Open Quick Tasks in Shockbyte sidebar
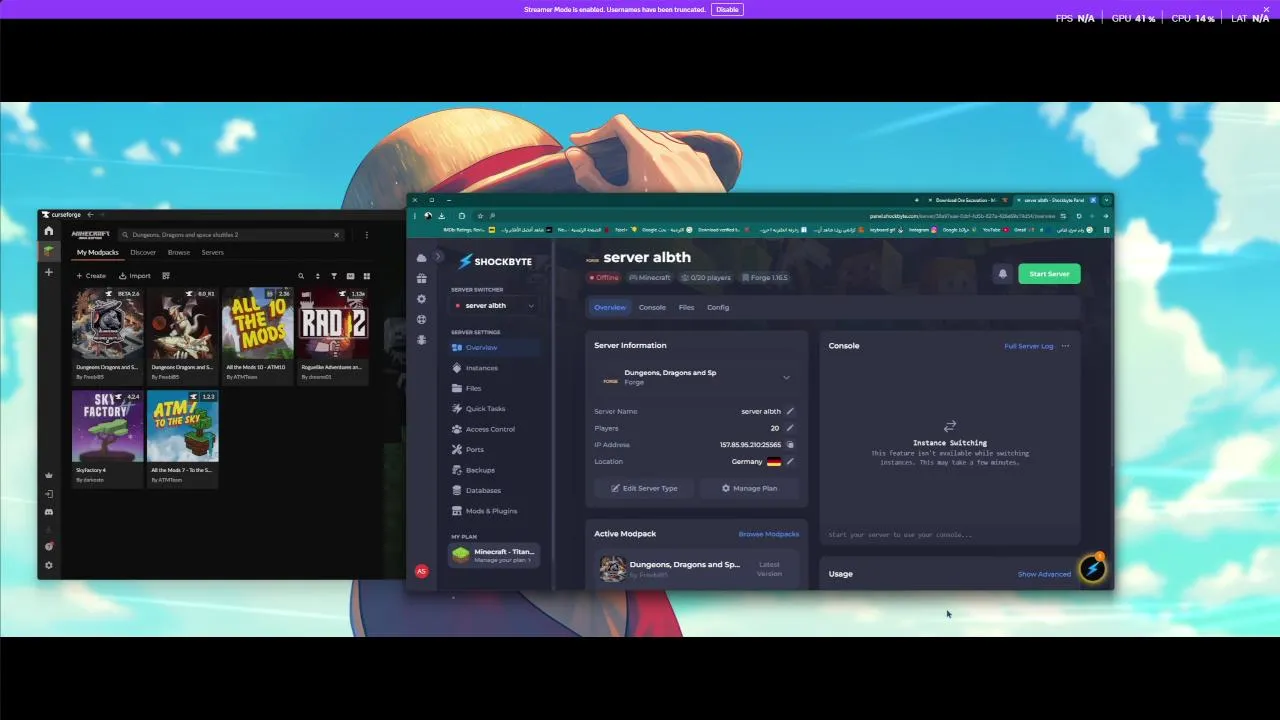 pyautogui.click(x=494, y=408)
